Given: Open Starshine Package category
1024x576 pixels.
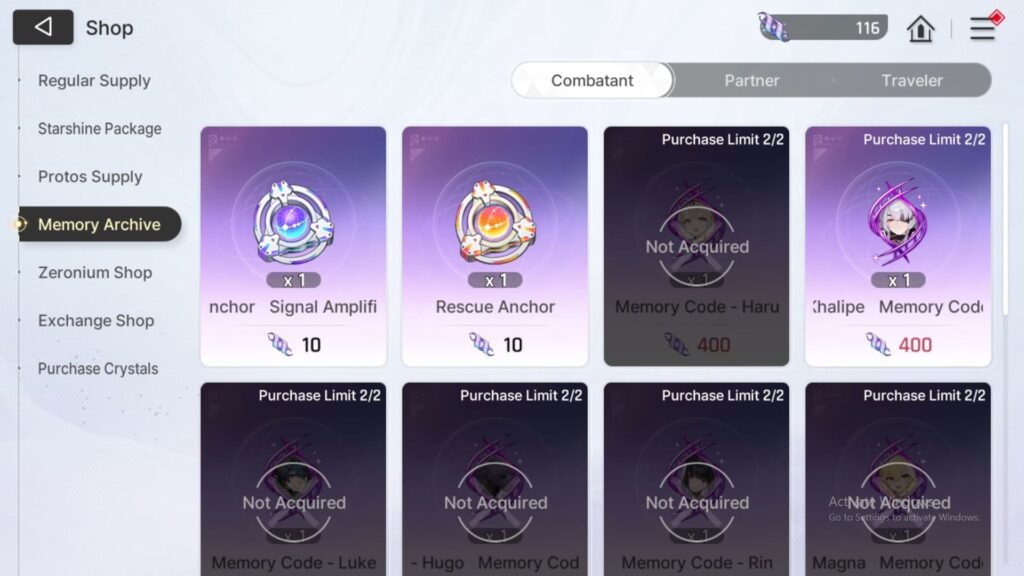Looking at the screenshot, I should (99, 129).
